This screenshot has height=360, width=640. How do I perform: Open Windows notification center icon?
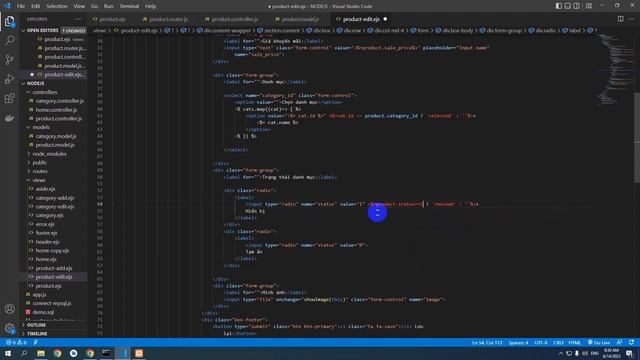tap(629, 353)
